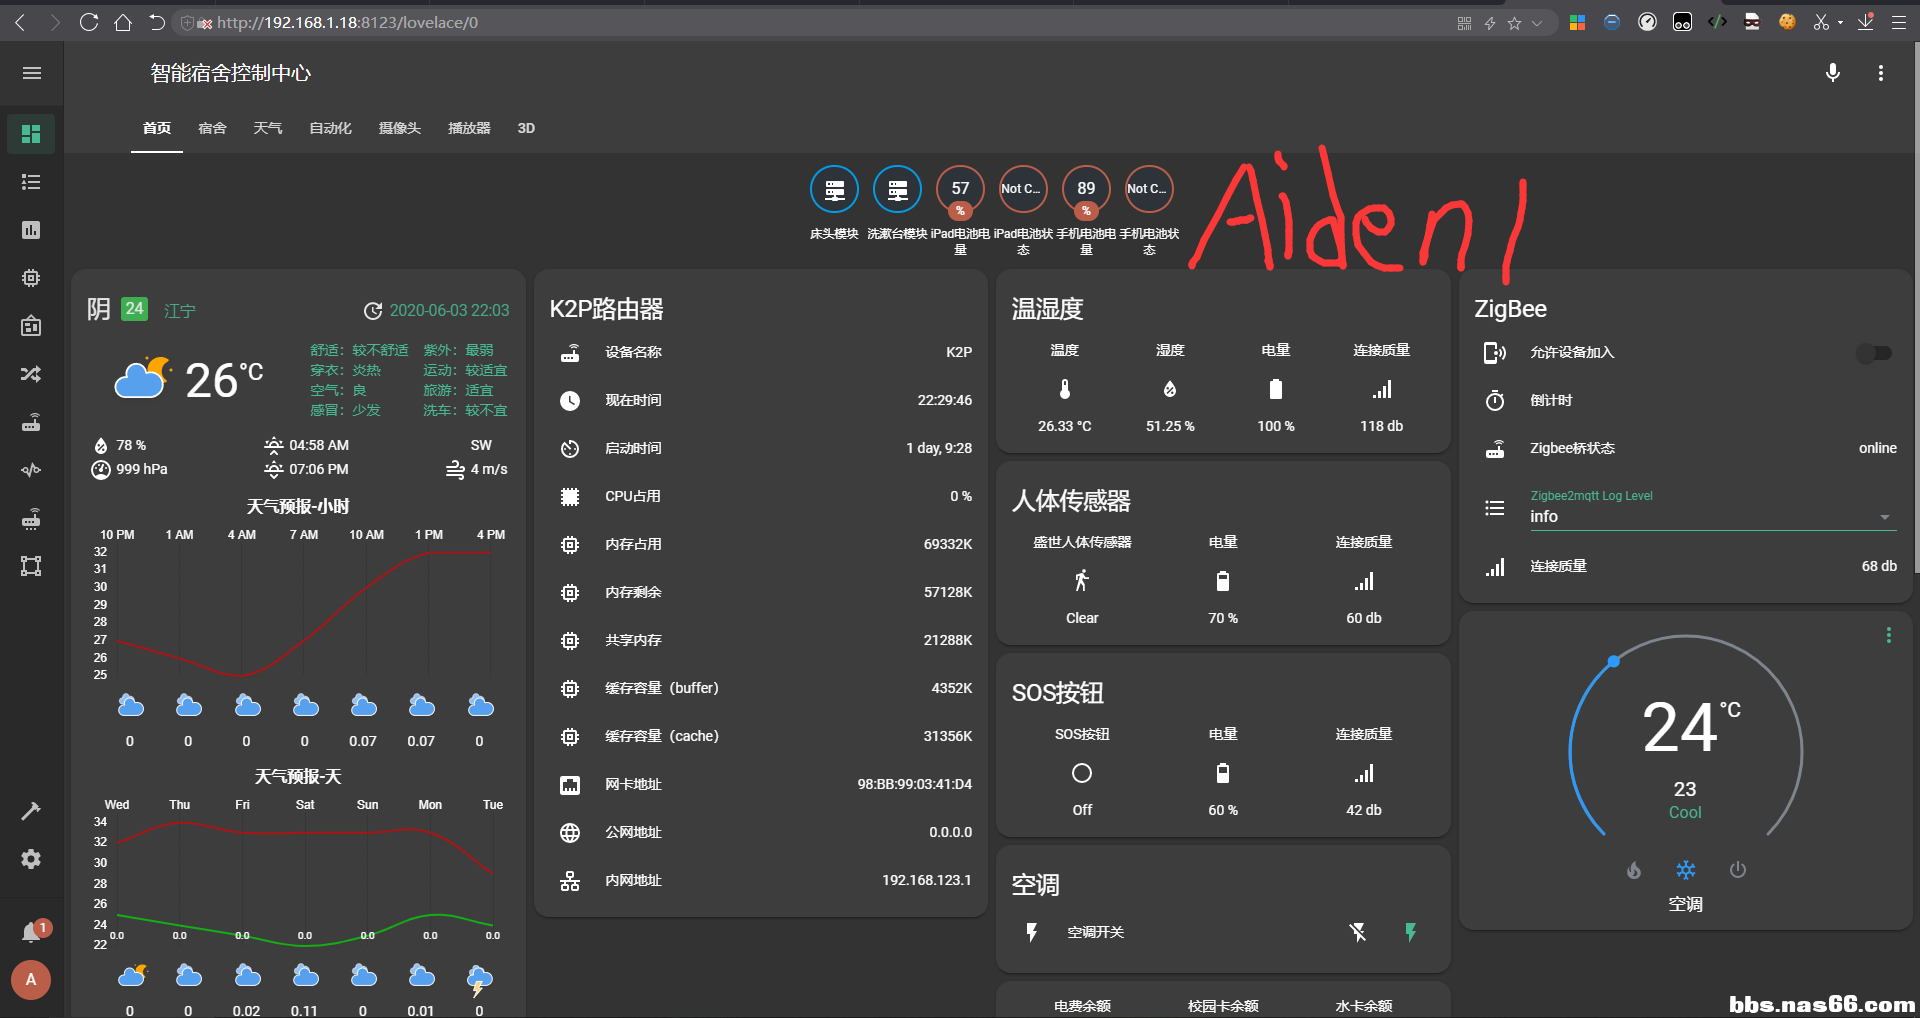Toggle the hamburger sidebar menu button

(x=32, y=73)
